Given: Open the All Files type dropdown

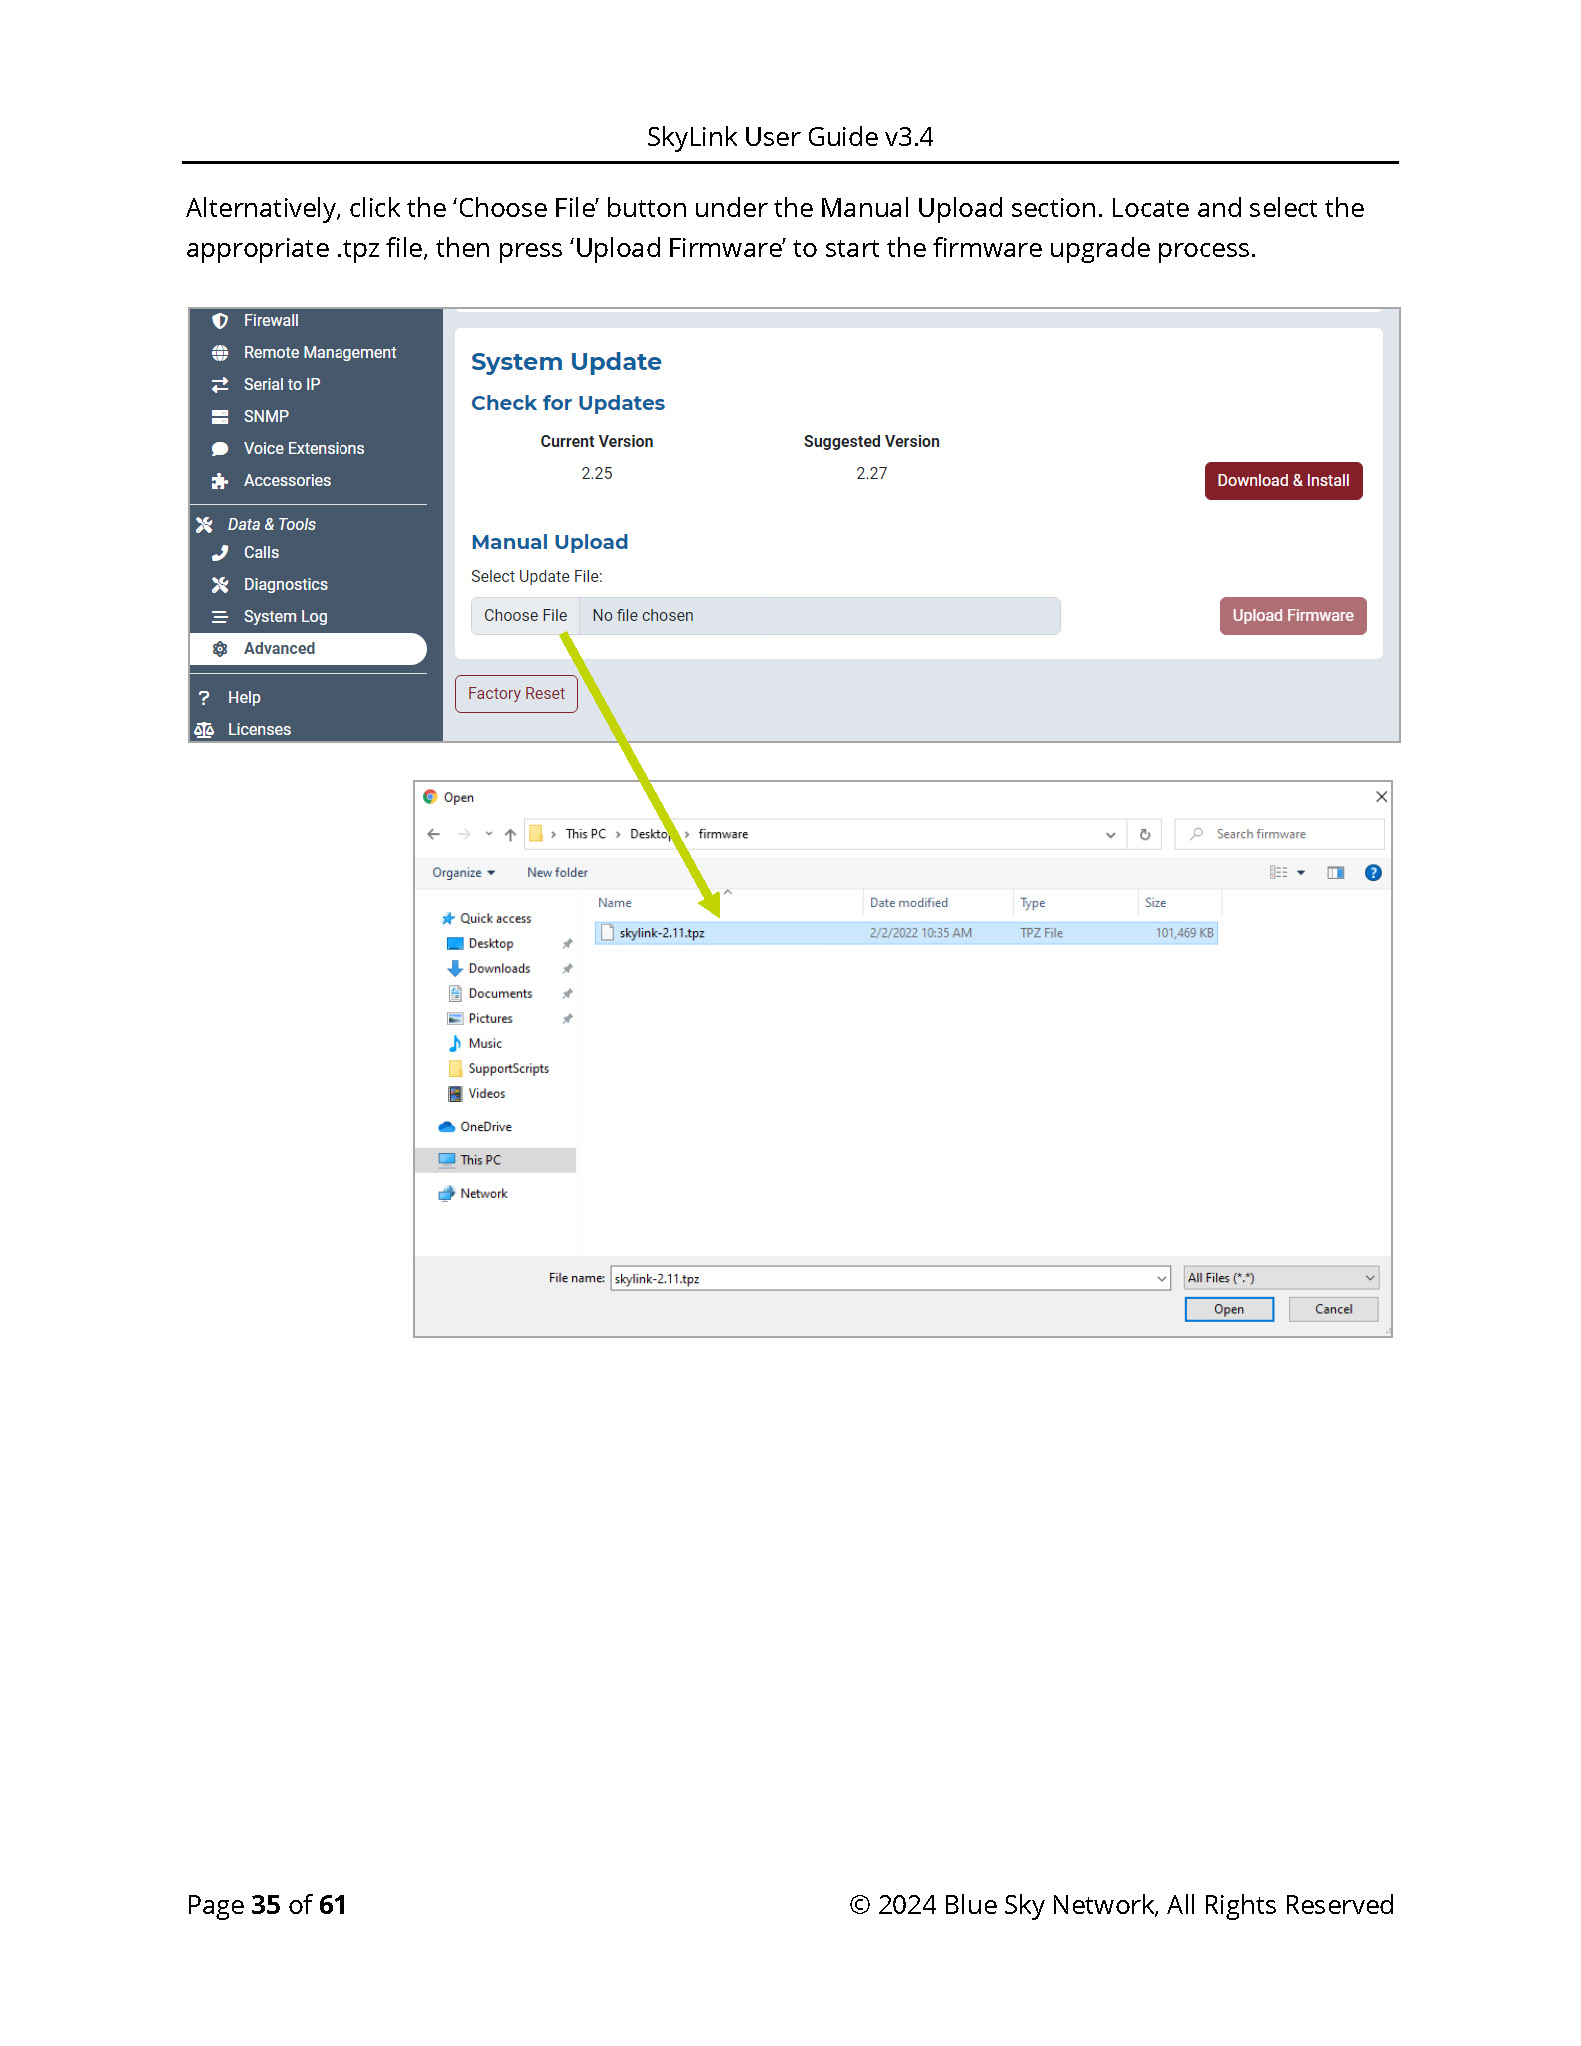Looking at the screenshot, I should [1281, 1278].
